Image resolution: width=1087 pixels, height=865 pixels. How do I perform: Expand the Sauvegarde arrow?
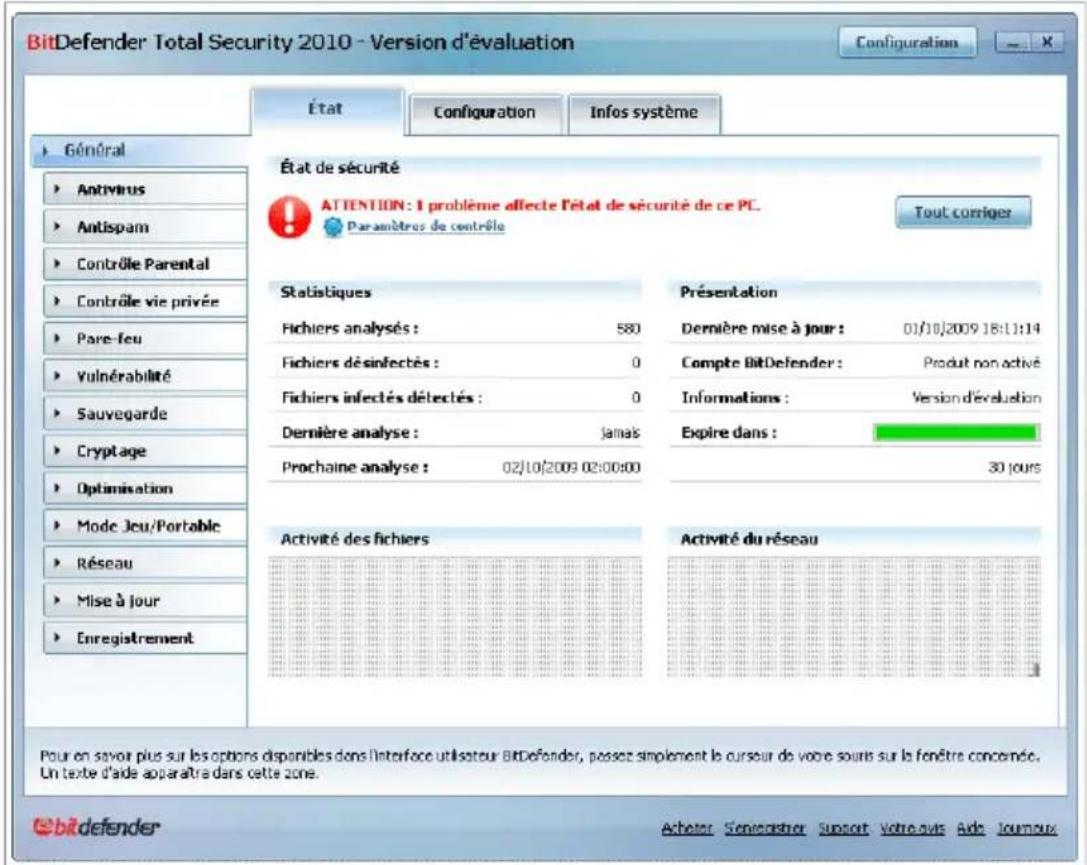[x=58, y=413]
